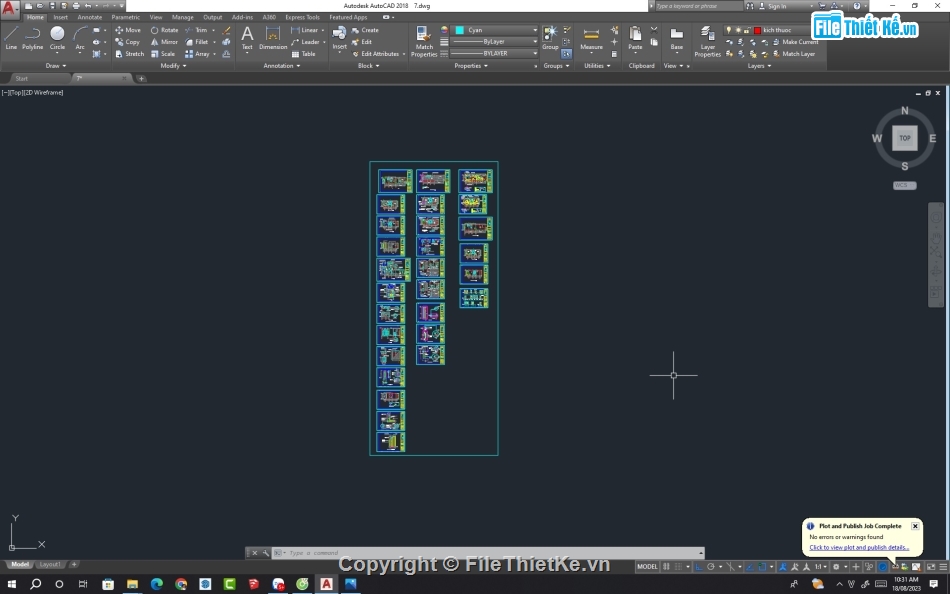Image resolution: width=950 pixels, height=594 pixels.
Task: Toggle polar tracking in status bar
Action: pyautogui.click(x=711, y=567)
